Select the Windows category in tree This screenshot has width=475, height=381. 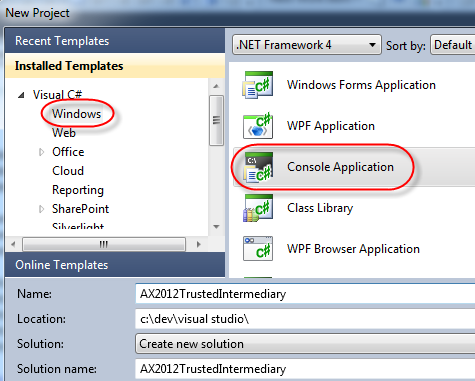76,114
